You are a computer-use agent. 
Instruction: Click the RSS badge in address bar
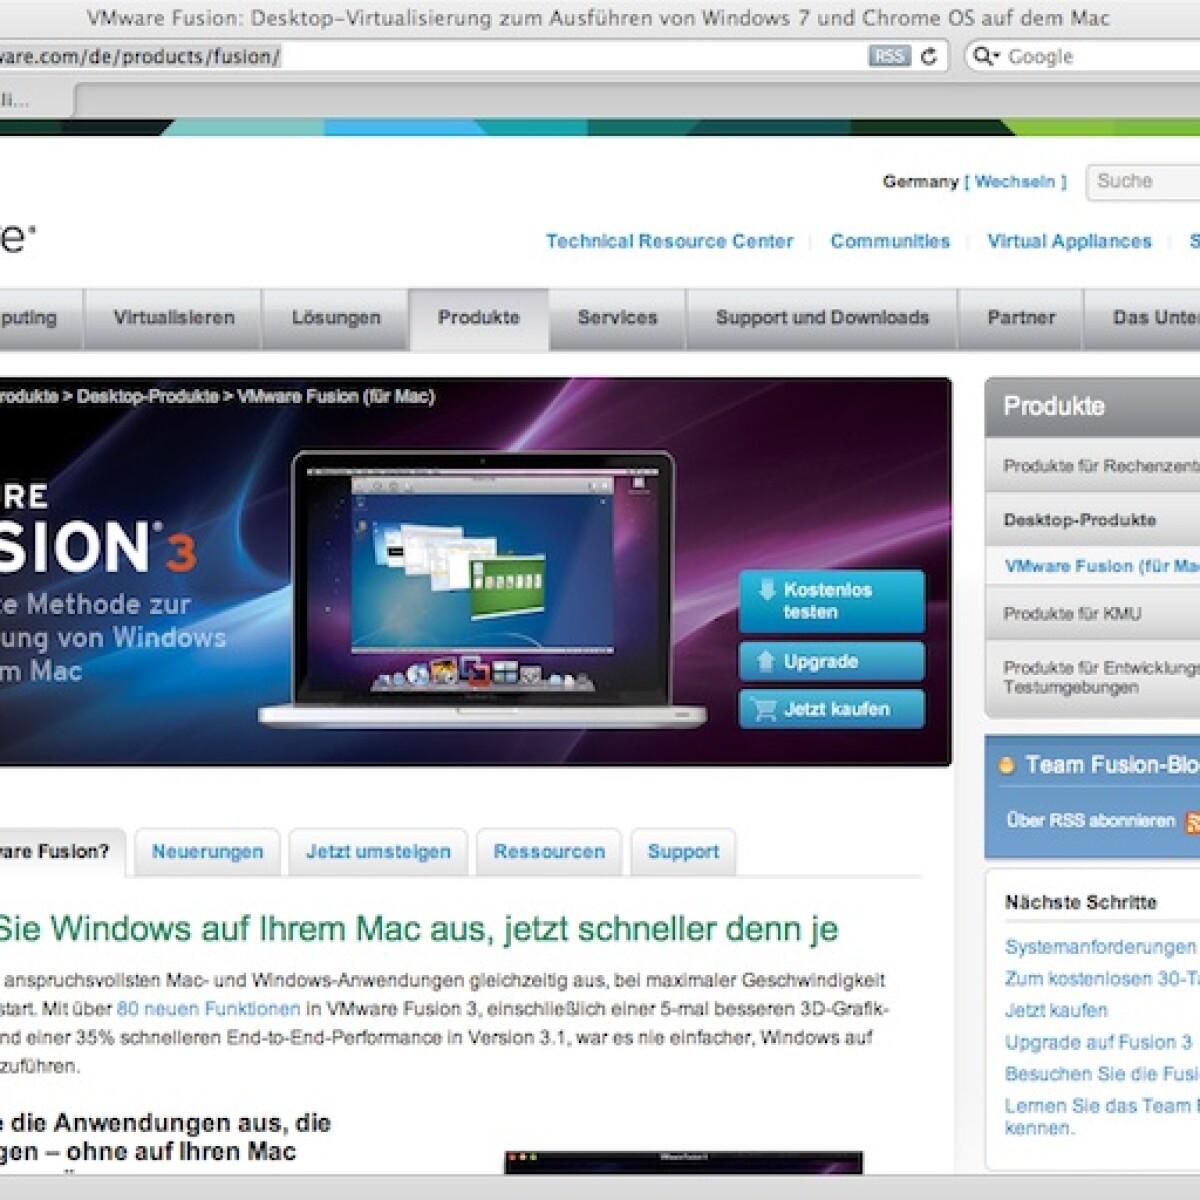(x=888, y=56)
